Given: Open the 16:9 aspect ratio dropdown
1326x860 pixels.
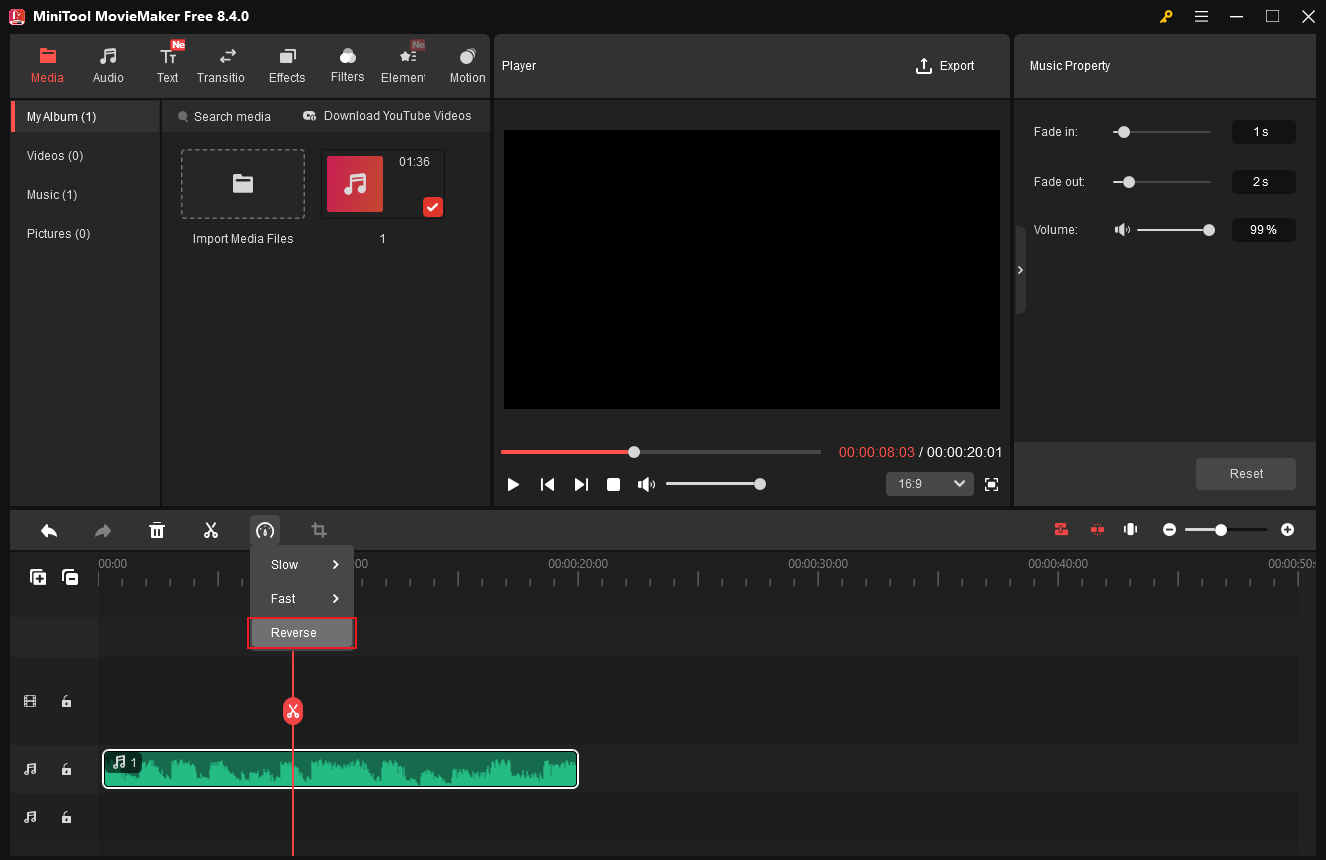Looking at the screenshot, I should point(929,484).
